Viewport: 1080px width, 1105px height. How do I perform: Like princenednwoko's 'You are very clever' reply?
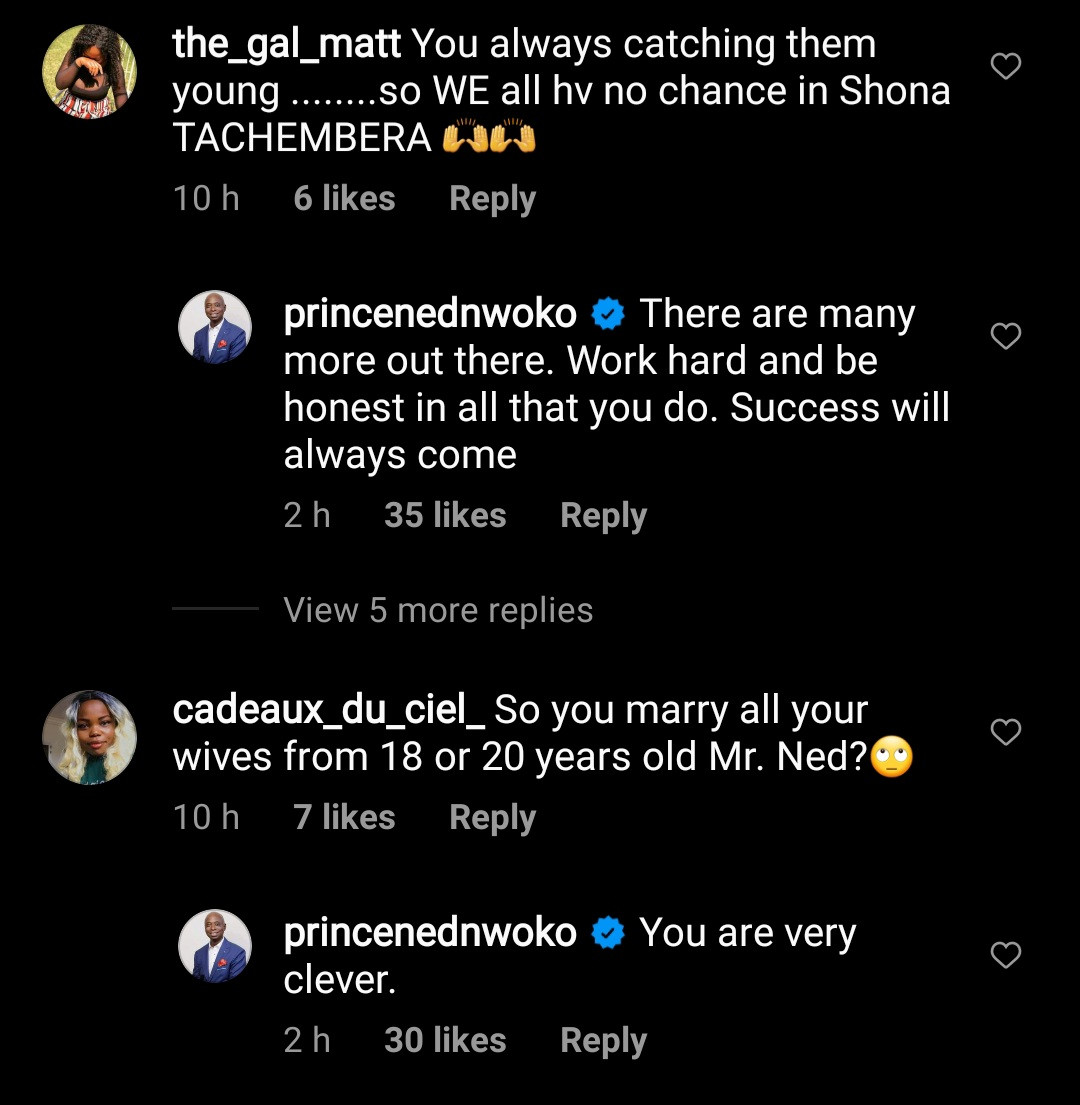tap(1005, 956)
